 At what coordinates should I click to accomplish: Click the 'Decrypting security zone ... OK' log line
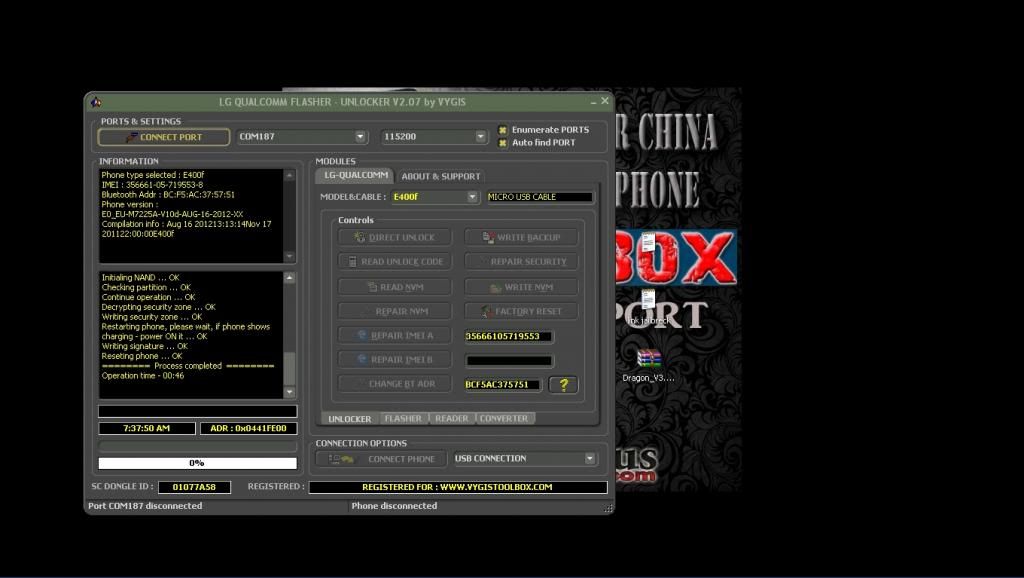159,307
